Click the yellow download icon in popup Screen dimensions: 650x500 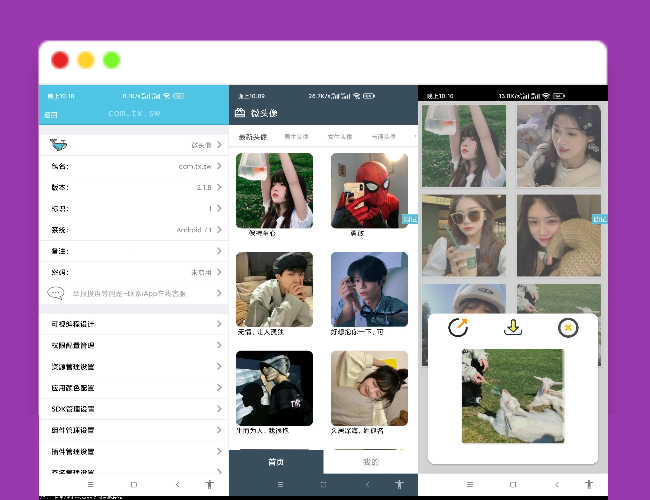513,328
